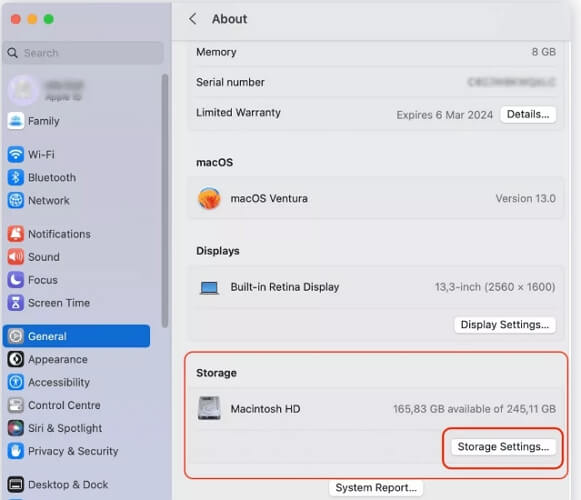Click the Displays section heading
Screen dimensions: 581x500
(x=218, y=251)
